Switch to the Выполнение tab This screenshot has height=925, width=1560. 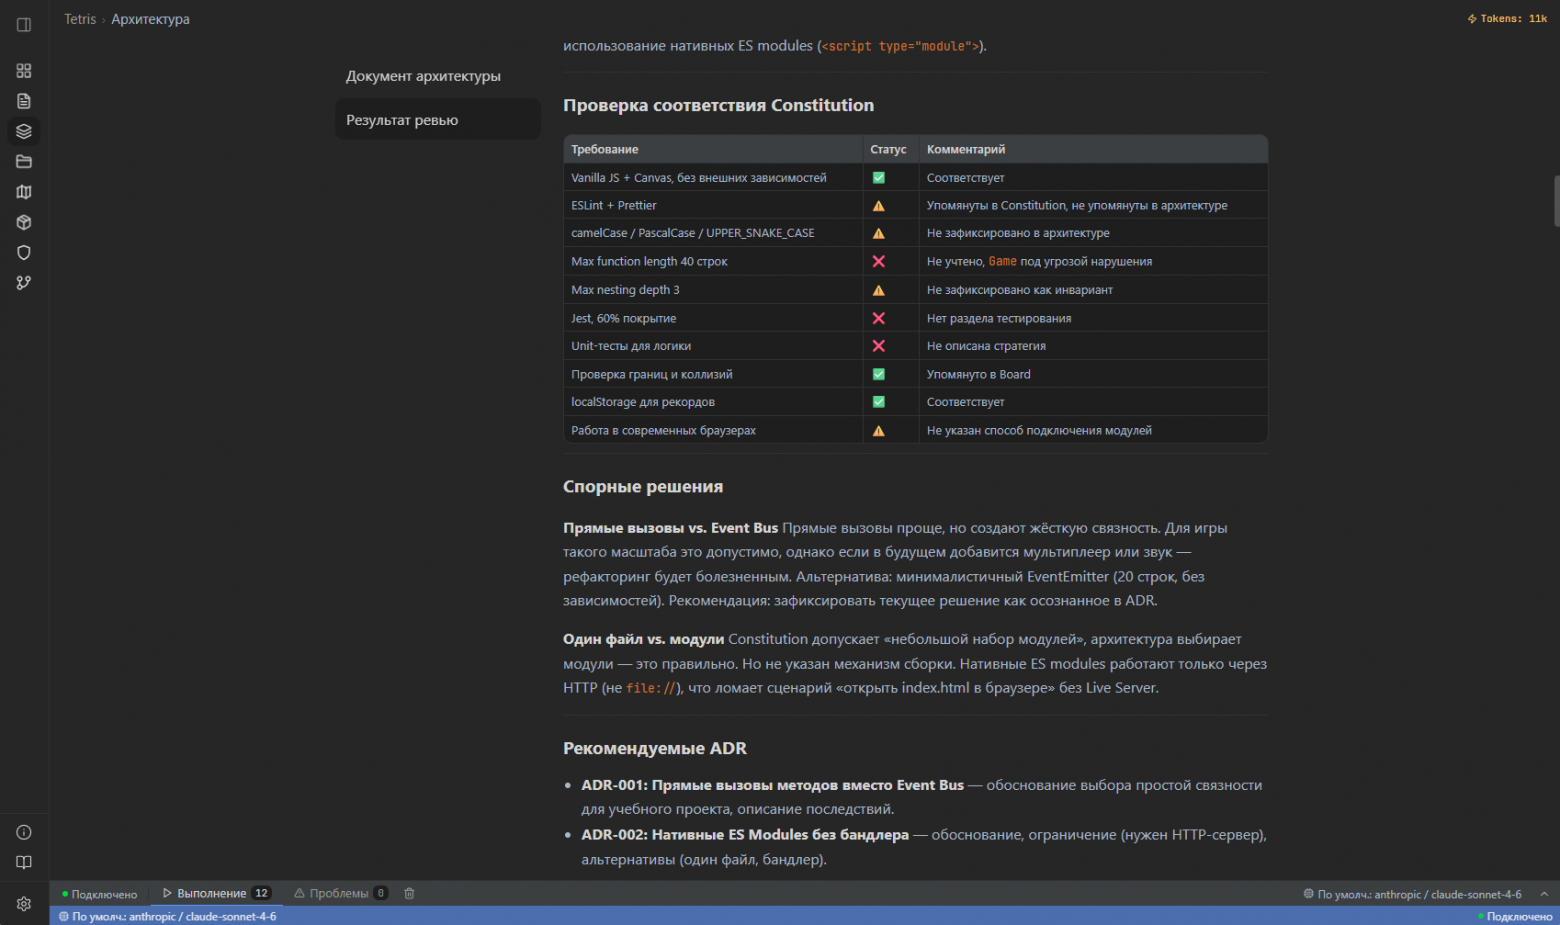tap(216, 893)
